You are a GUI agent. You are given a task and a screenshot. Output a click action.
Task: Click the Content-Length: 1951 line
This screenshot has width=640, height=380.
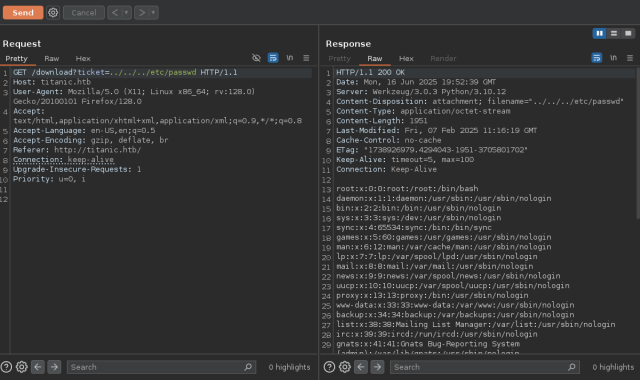(x=382, y=121)
